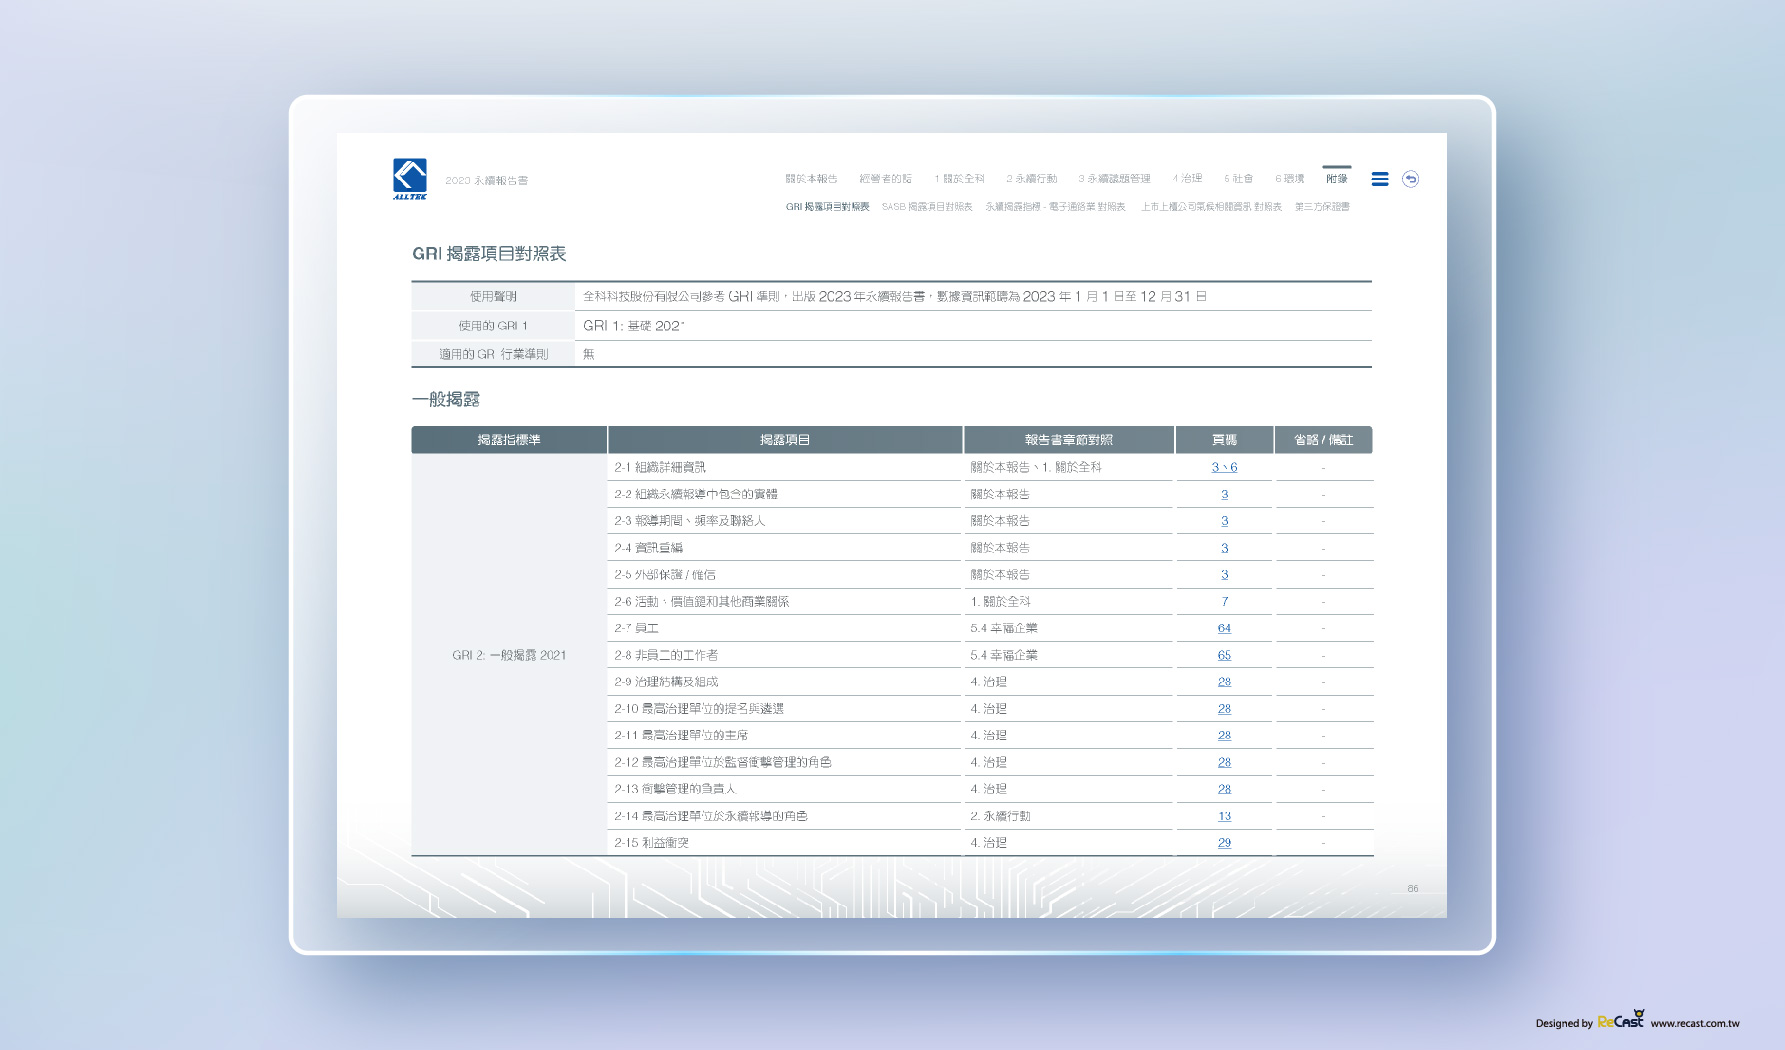The image size is (1785, 1050).
Task: Open the 3 永續議題管理 tab
Action: (1114, 179)
